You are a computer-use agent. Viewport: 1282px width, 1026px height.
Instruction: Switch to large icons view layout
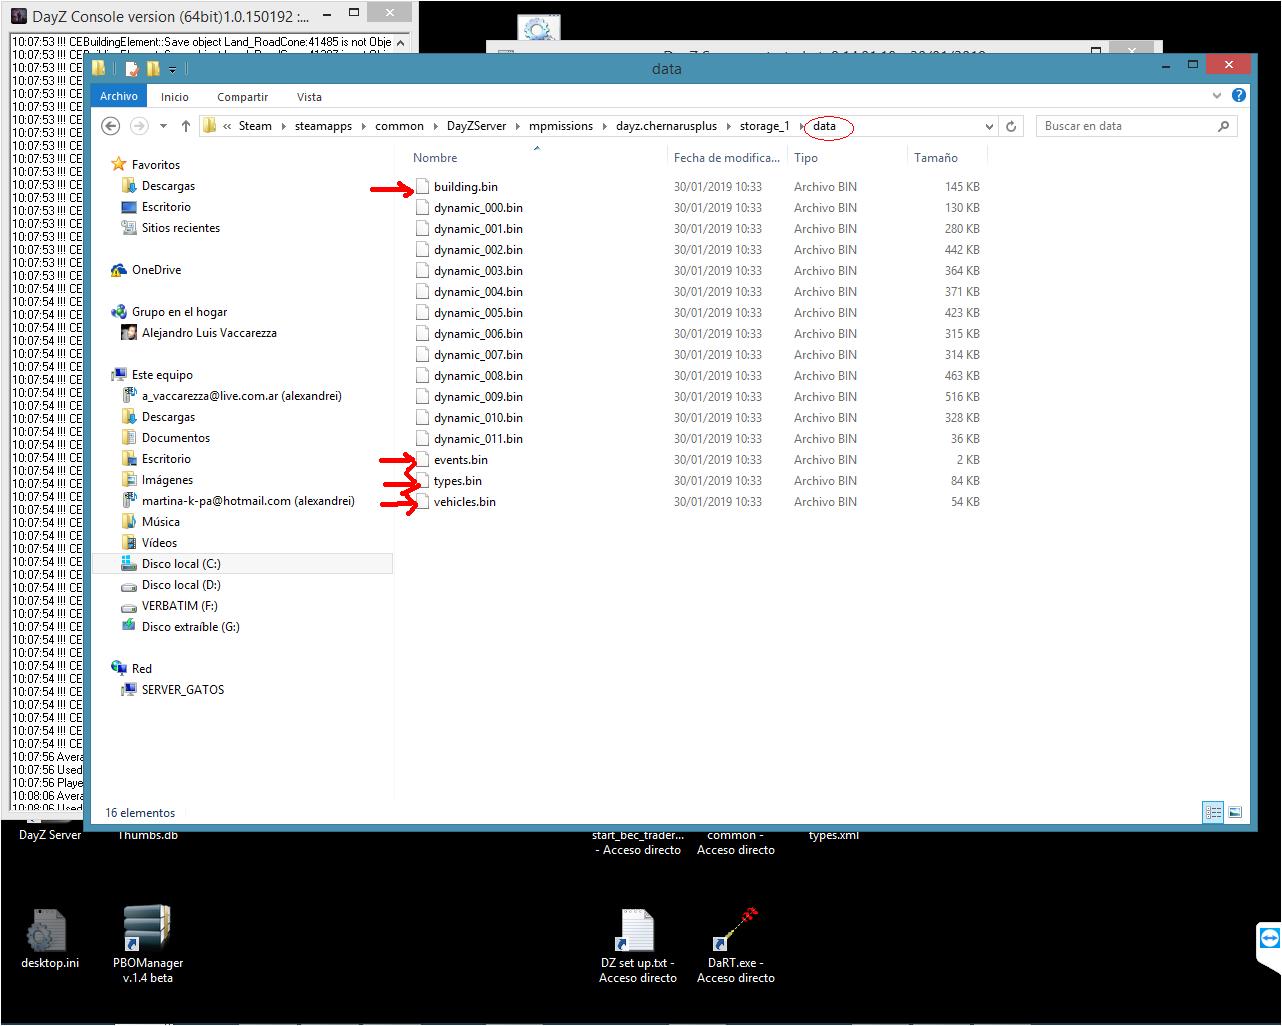tap(1235, 812)
